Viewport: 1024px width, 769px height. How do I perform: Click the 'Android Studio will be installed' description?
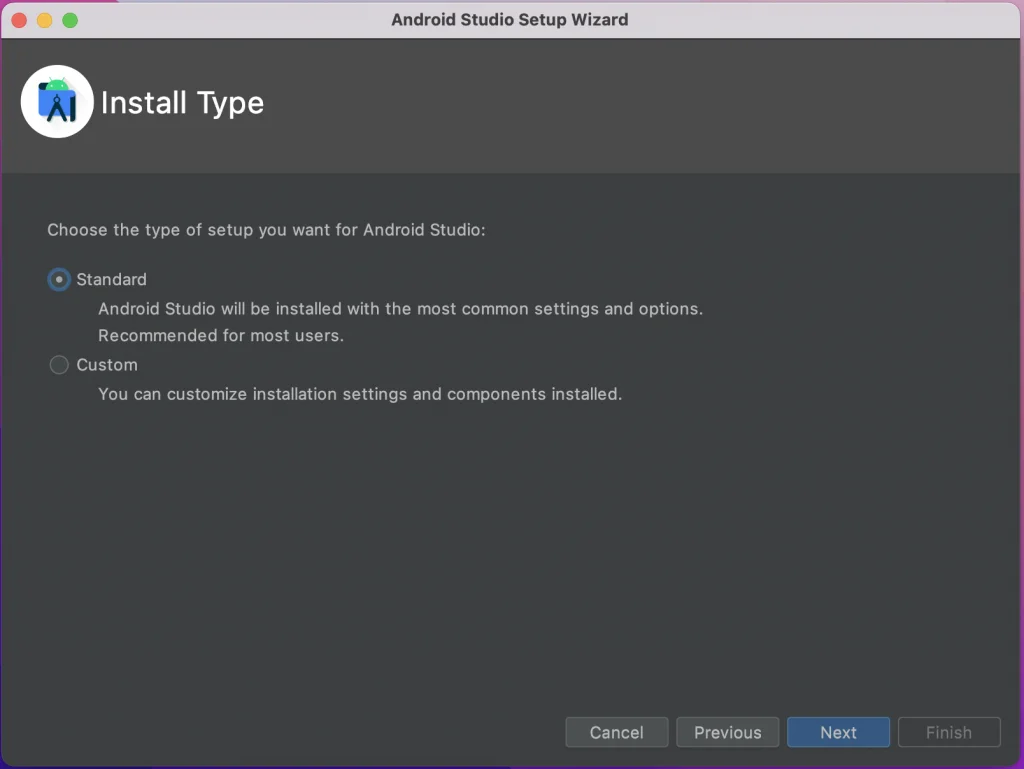400,309
